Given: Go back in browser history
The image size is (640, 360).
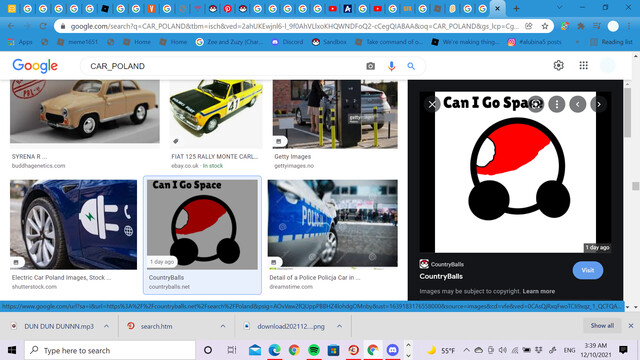Looking at the screenshot, I should pos(11,26).
